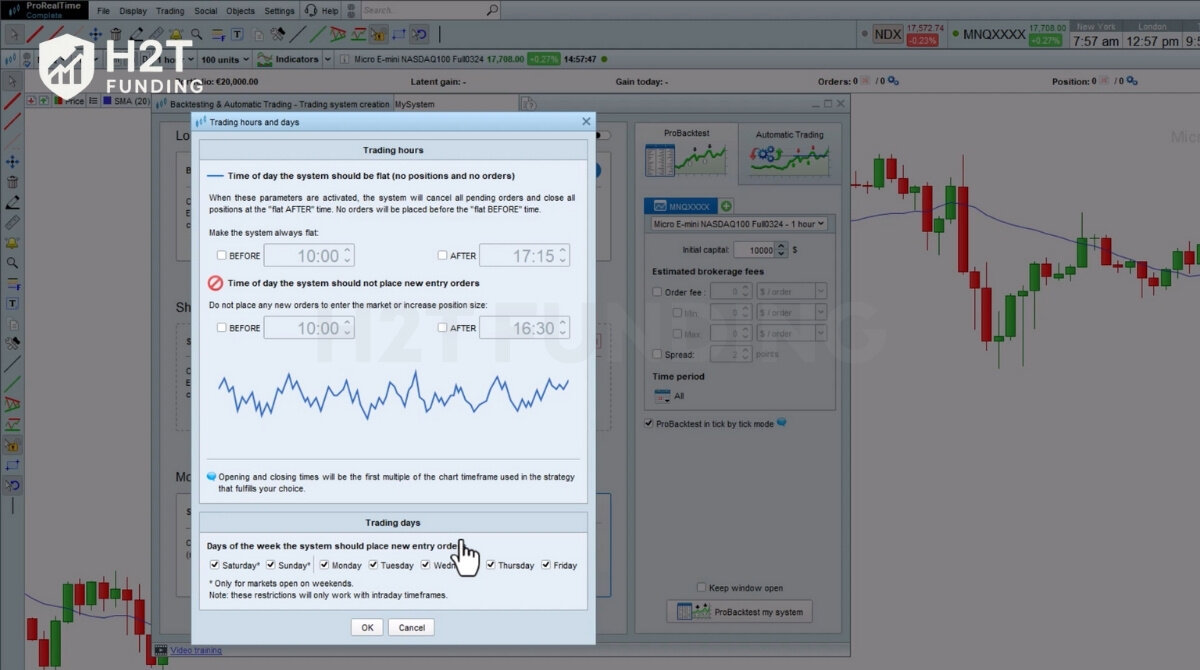Switch to the Automatic Trading tab

pos(789,153)
